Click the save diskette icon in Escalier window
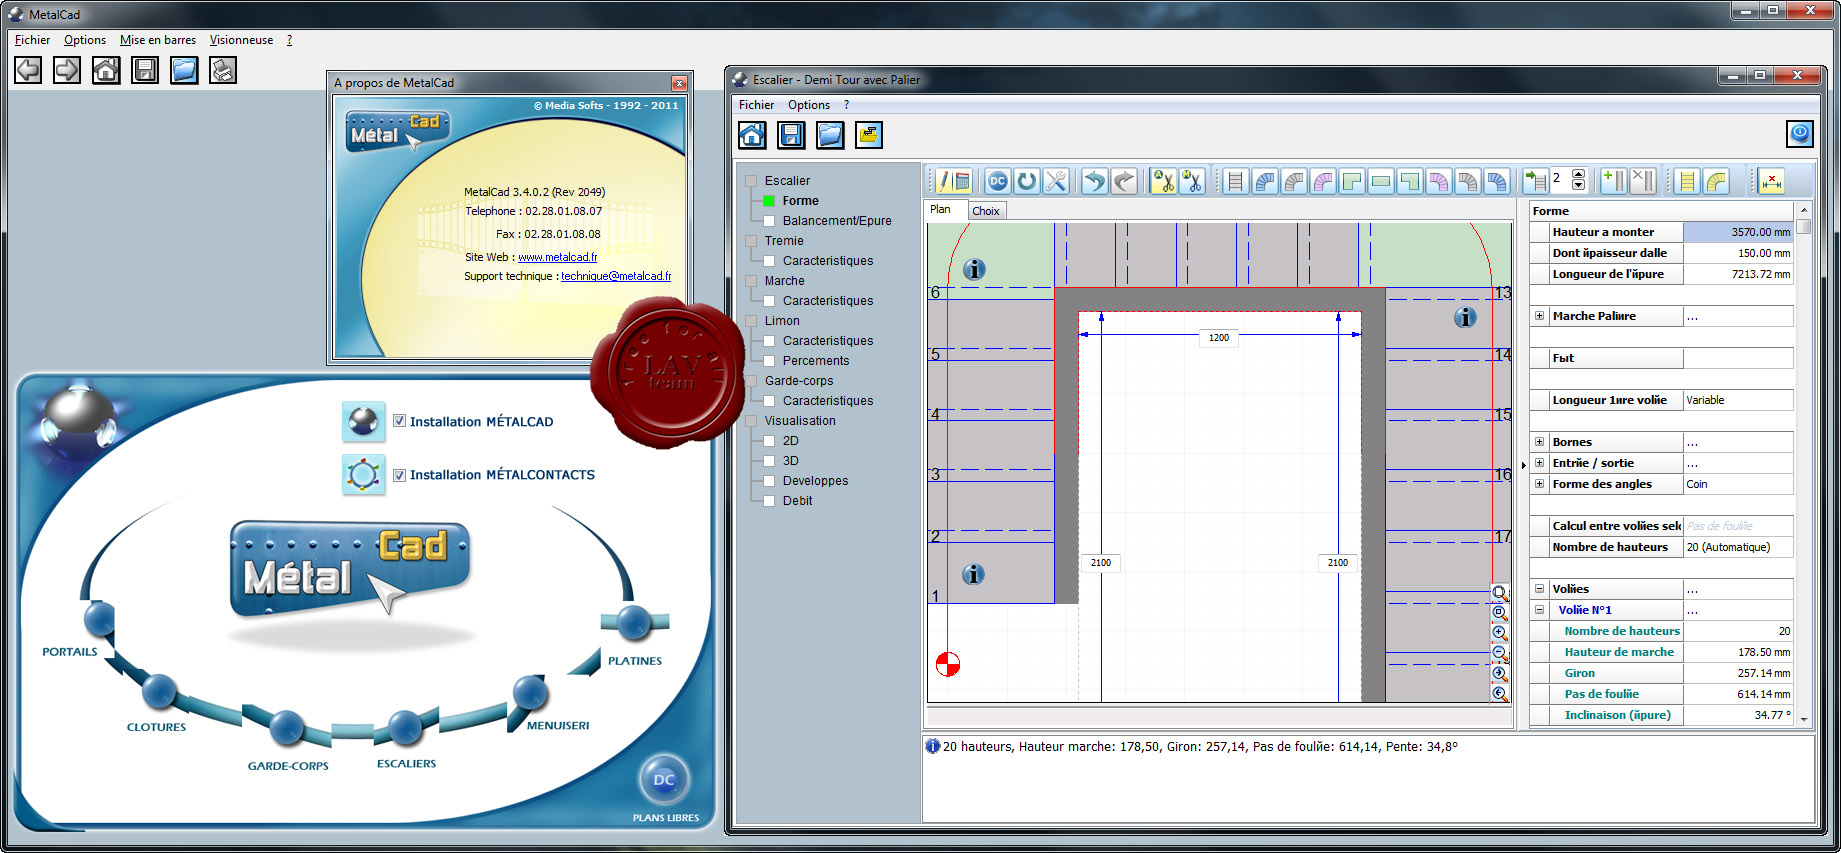 coord(791,135)
